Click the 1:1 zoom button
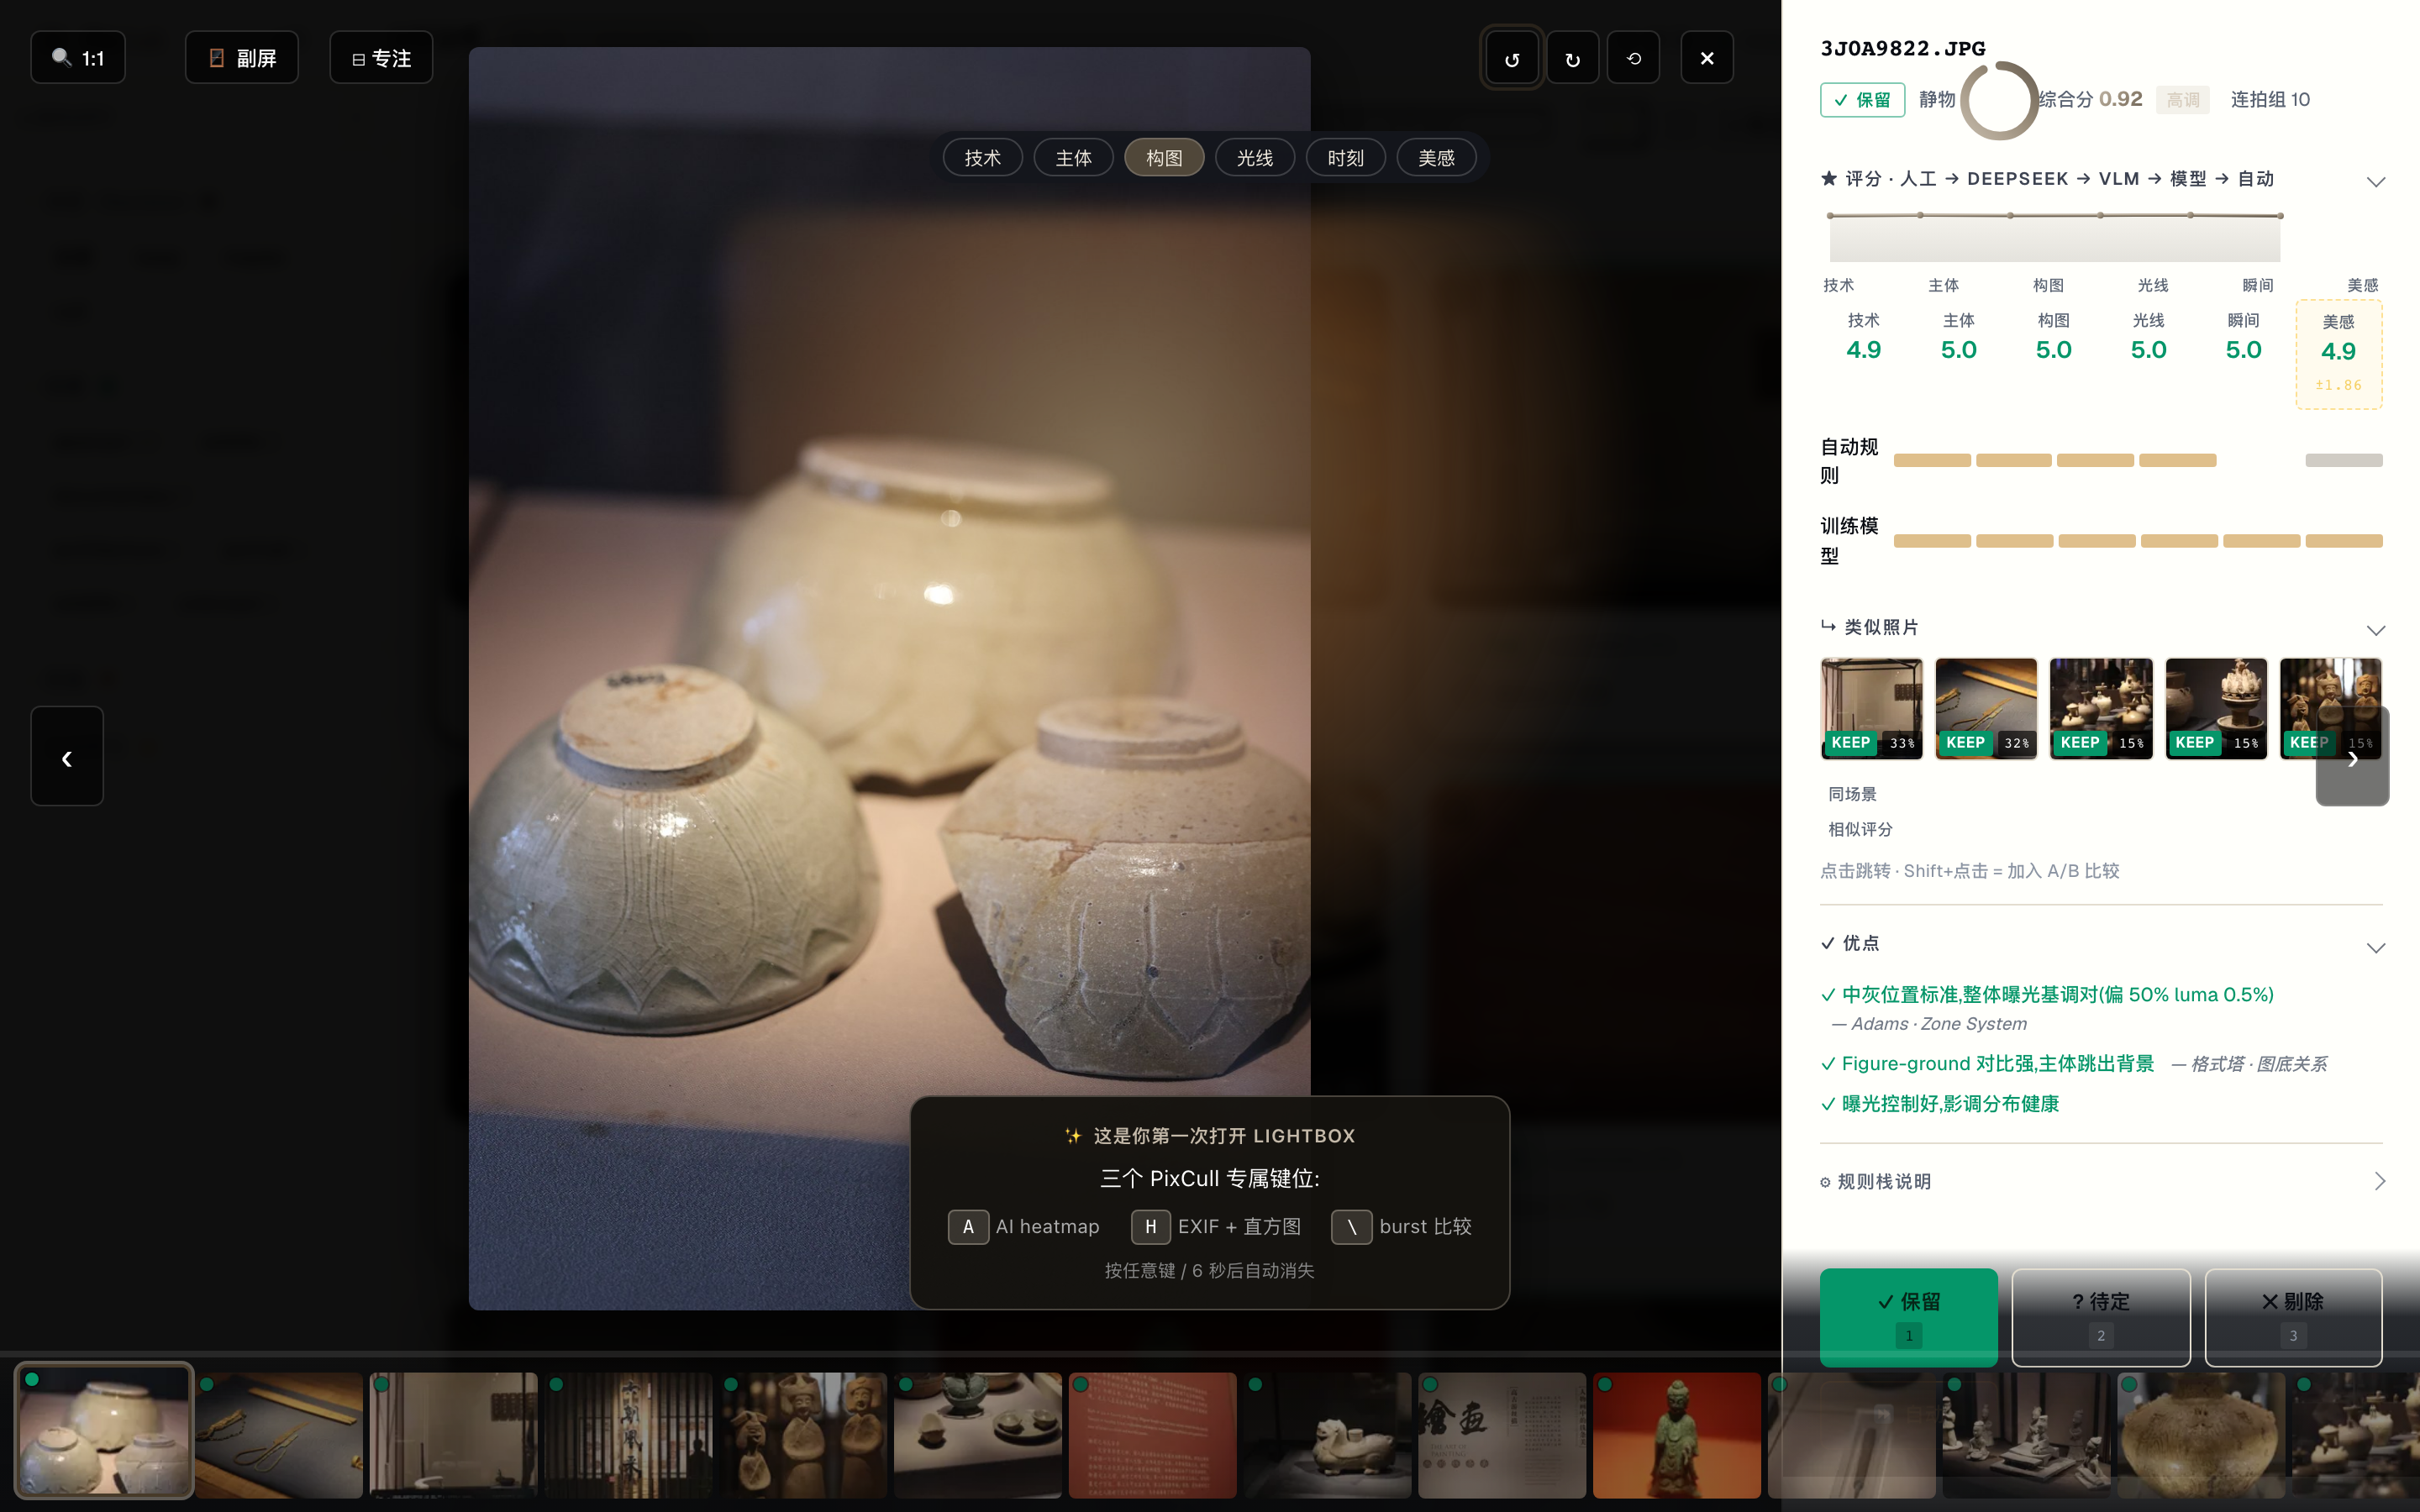Viewport: 2420px width, 1512px height. coord(78,58)
